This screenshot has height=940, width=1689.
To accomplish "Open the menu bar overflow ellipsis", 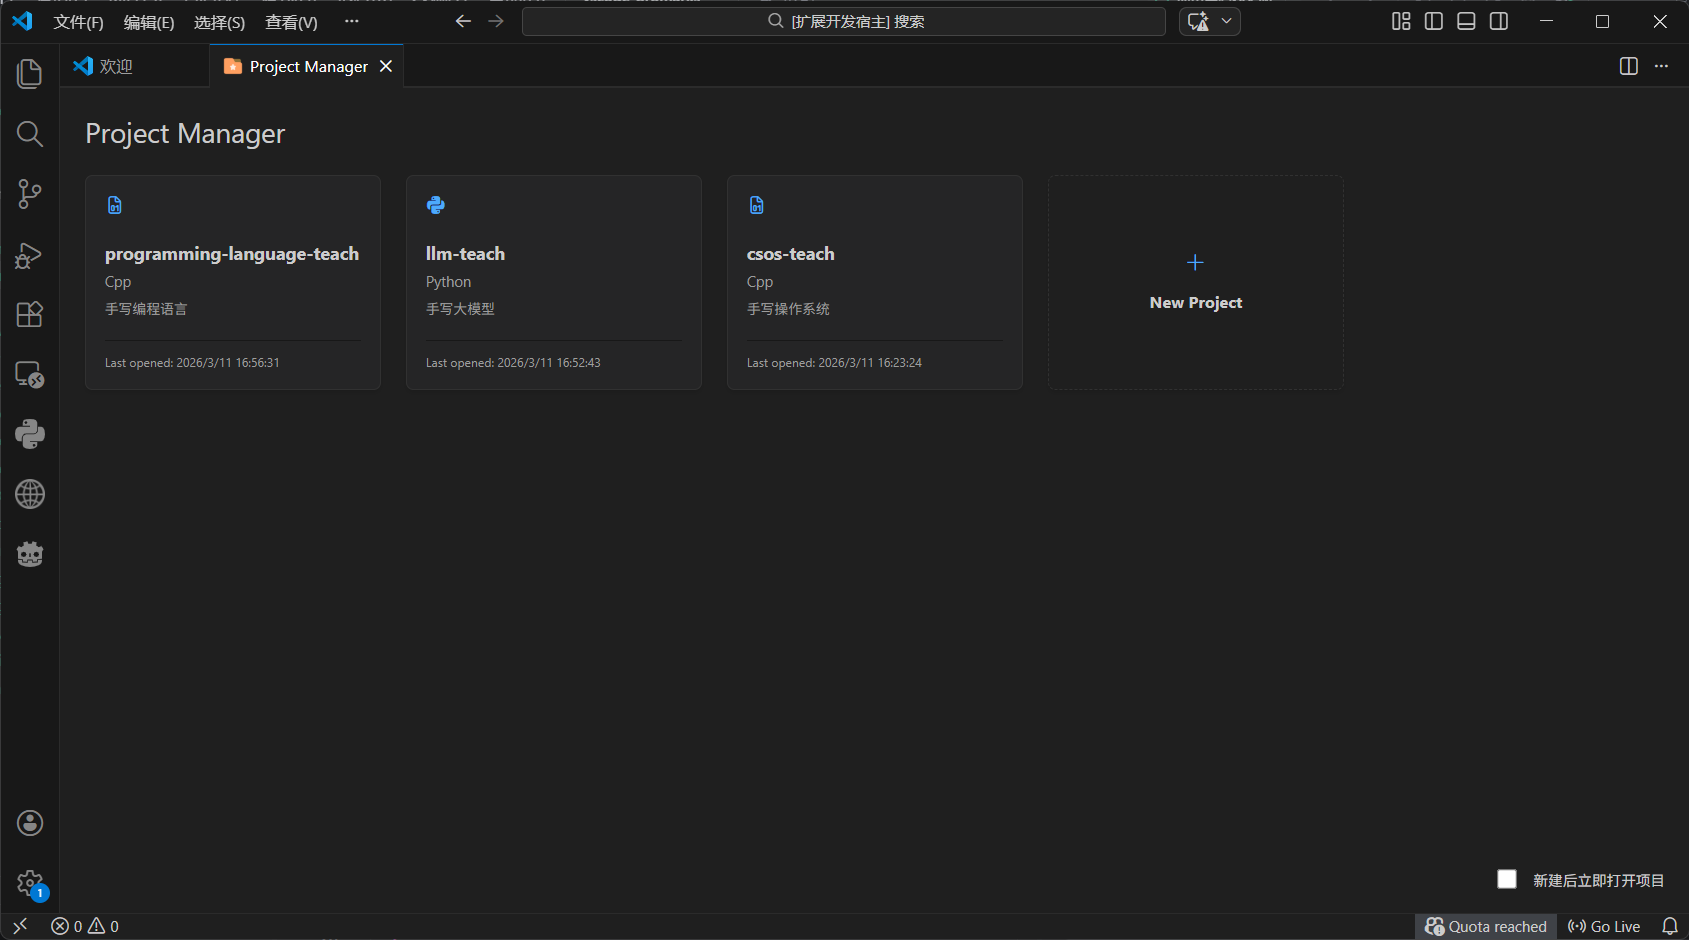I will click(351, 21).
